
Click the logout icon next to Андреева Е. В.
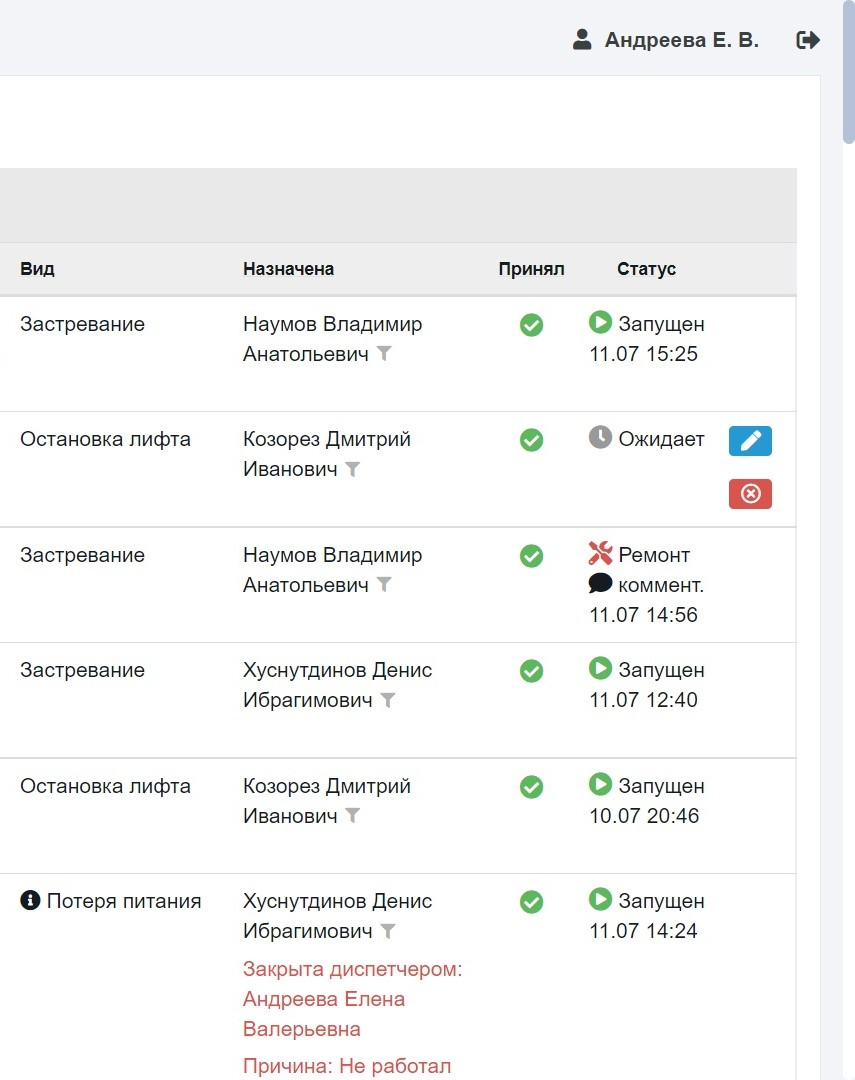pos(807,40)
